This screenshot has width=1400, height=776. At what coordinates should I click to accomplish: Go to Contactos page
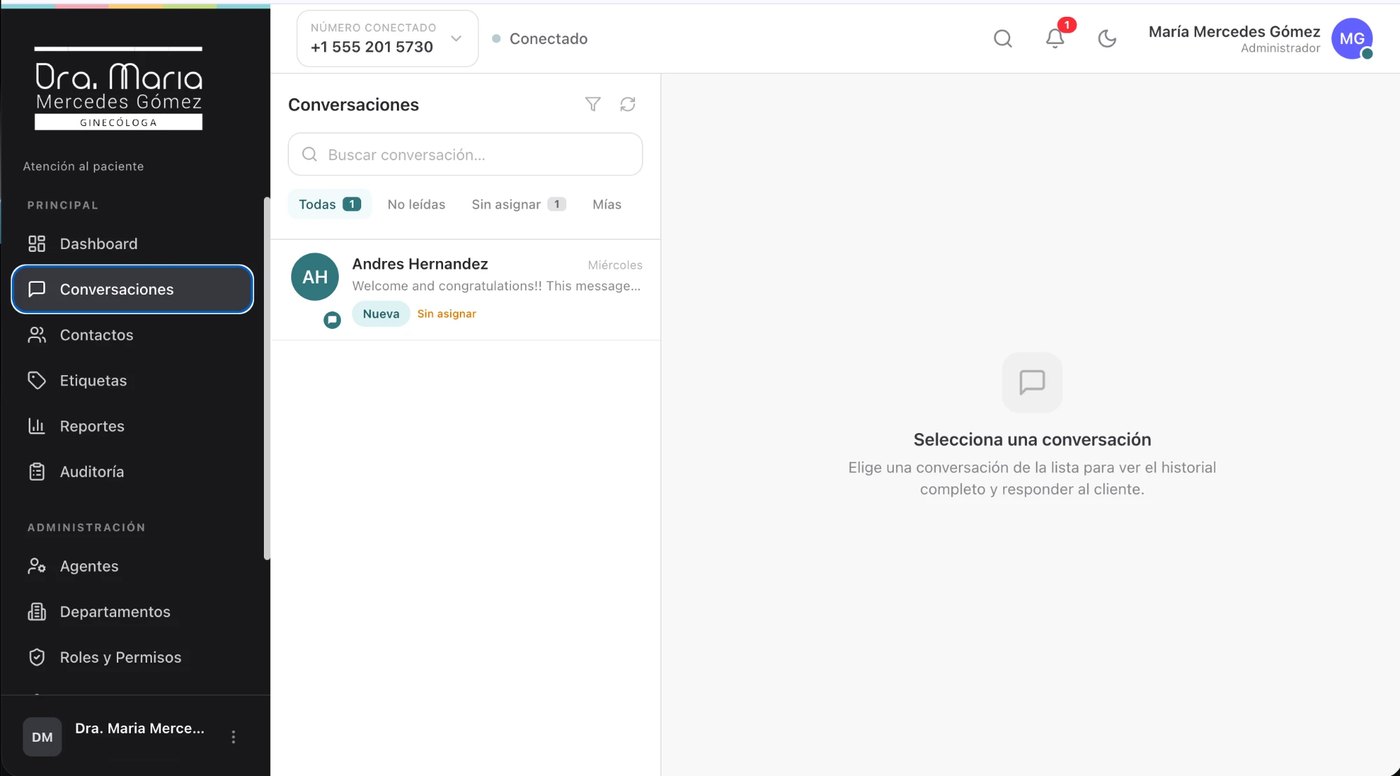click(x=132, y=335)
